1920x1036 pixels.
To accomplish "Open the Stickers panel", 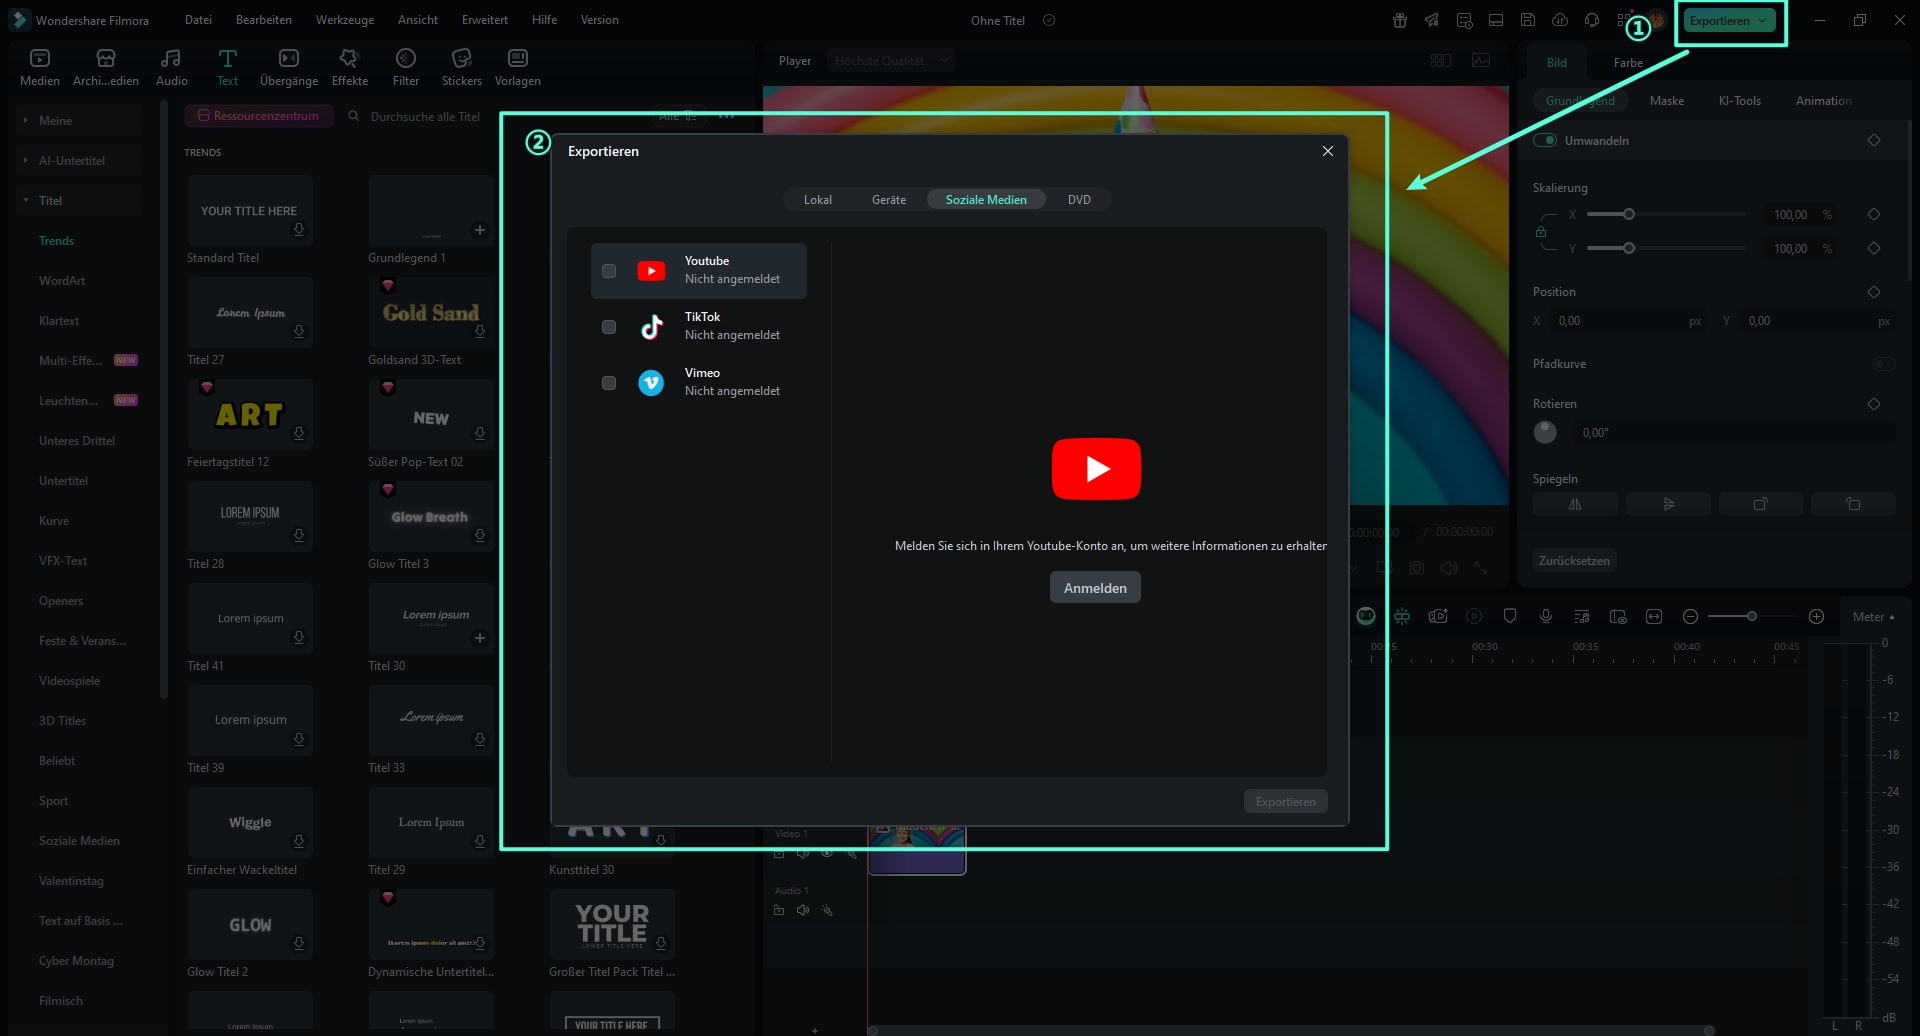I will (x=461, y=67).
